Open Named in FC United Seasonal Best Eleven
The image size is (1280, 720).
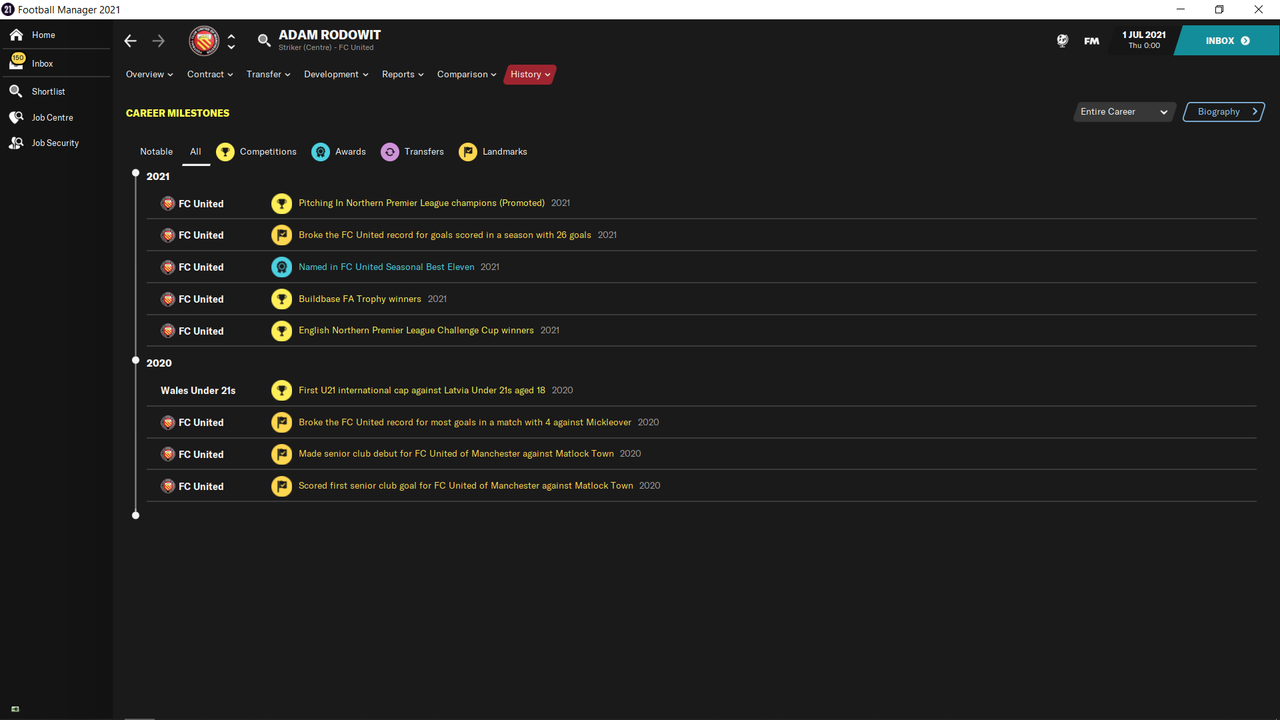pyautogui.click(x=386, y=267)
